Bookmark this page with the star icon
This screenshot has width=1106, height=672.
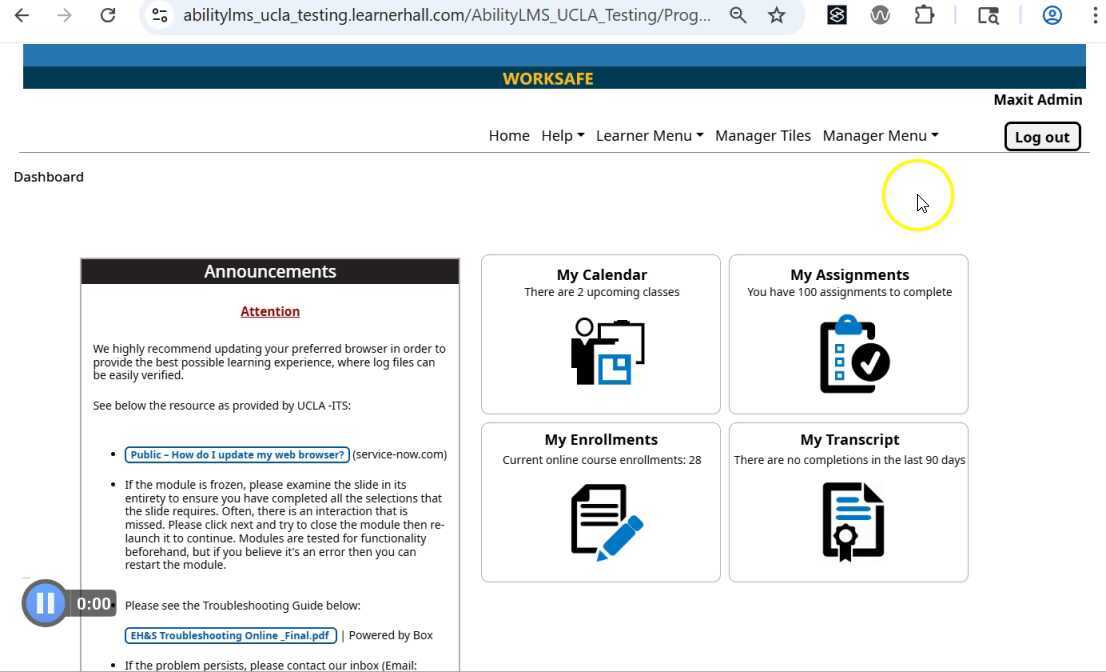click(x=777, y=15)
